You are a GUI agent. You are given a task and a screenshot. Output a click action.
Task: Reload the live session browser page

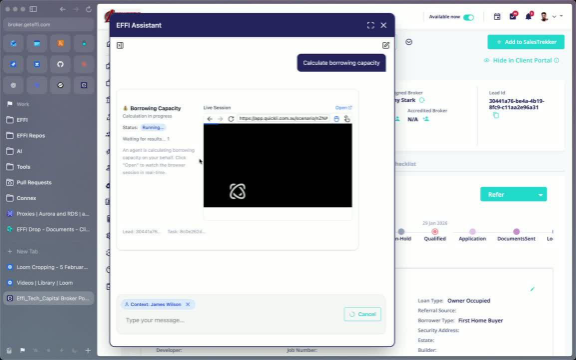coord(231,119)
